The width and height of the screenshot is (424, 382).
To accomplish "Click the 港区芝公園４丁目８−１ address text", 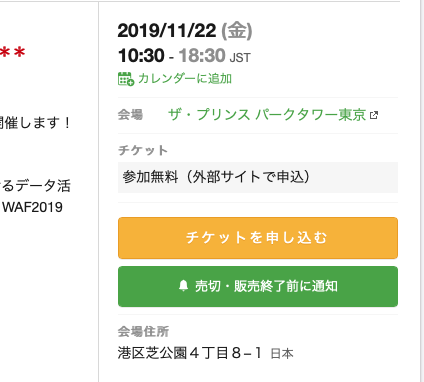I will click(x=190, y=353).
